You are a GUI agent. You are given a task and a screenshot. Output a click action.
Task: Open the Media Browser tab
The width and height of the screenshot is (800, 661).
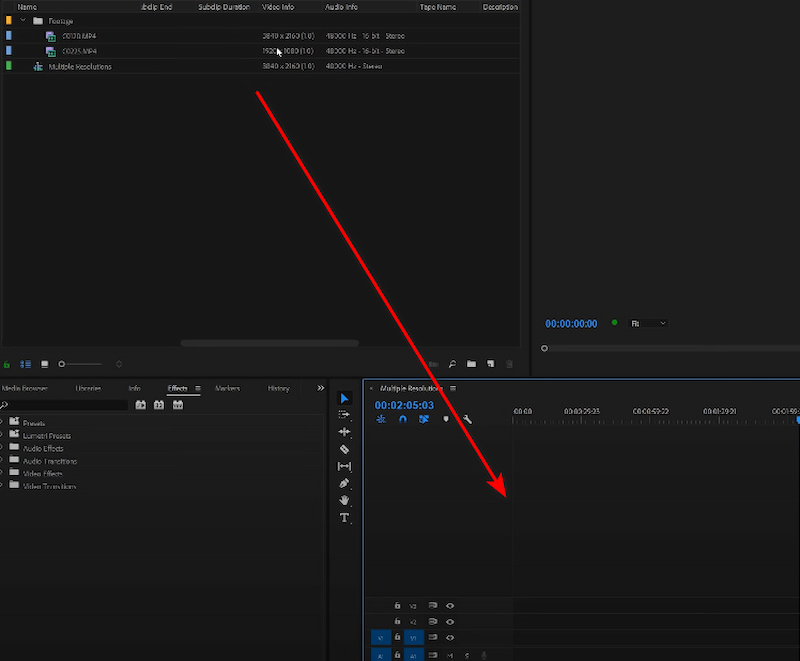(x=24, y=389)
